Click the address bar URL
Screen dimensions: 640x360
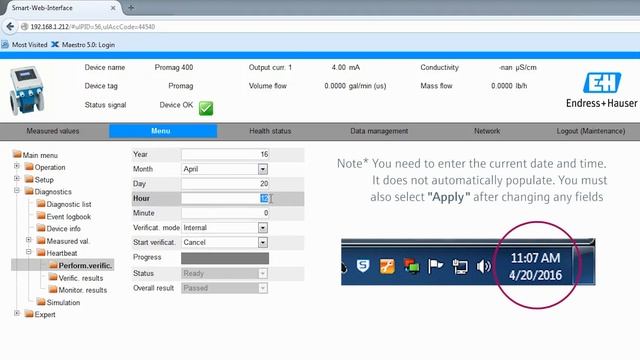tap(93, 27)
